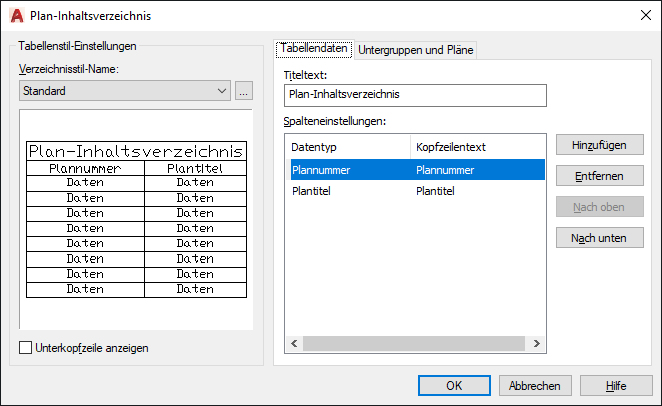Select the Plantitel row in column list
The image size is (662, 406).
tap(350, 191)
